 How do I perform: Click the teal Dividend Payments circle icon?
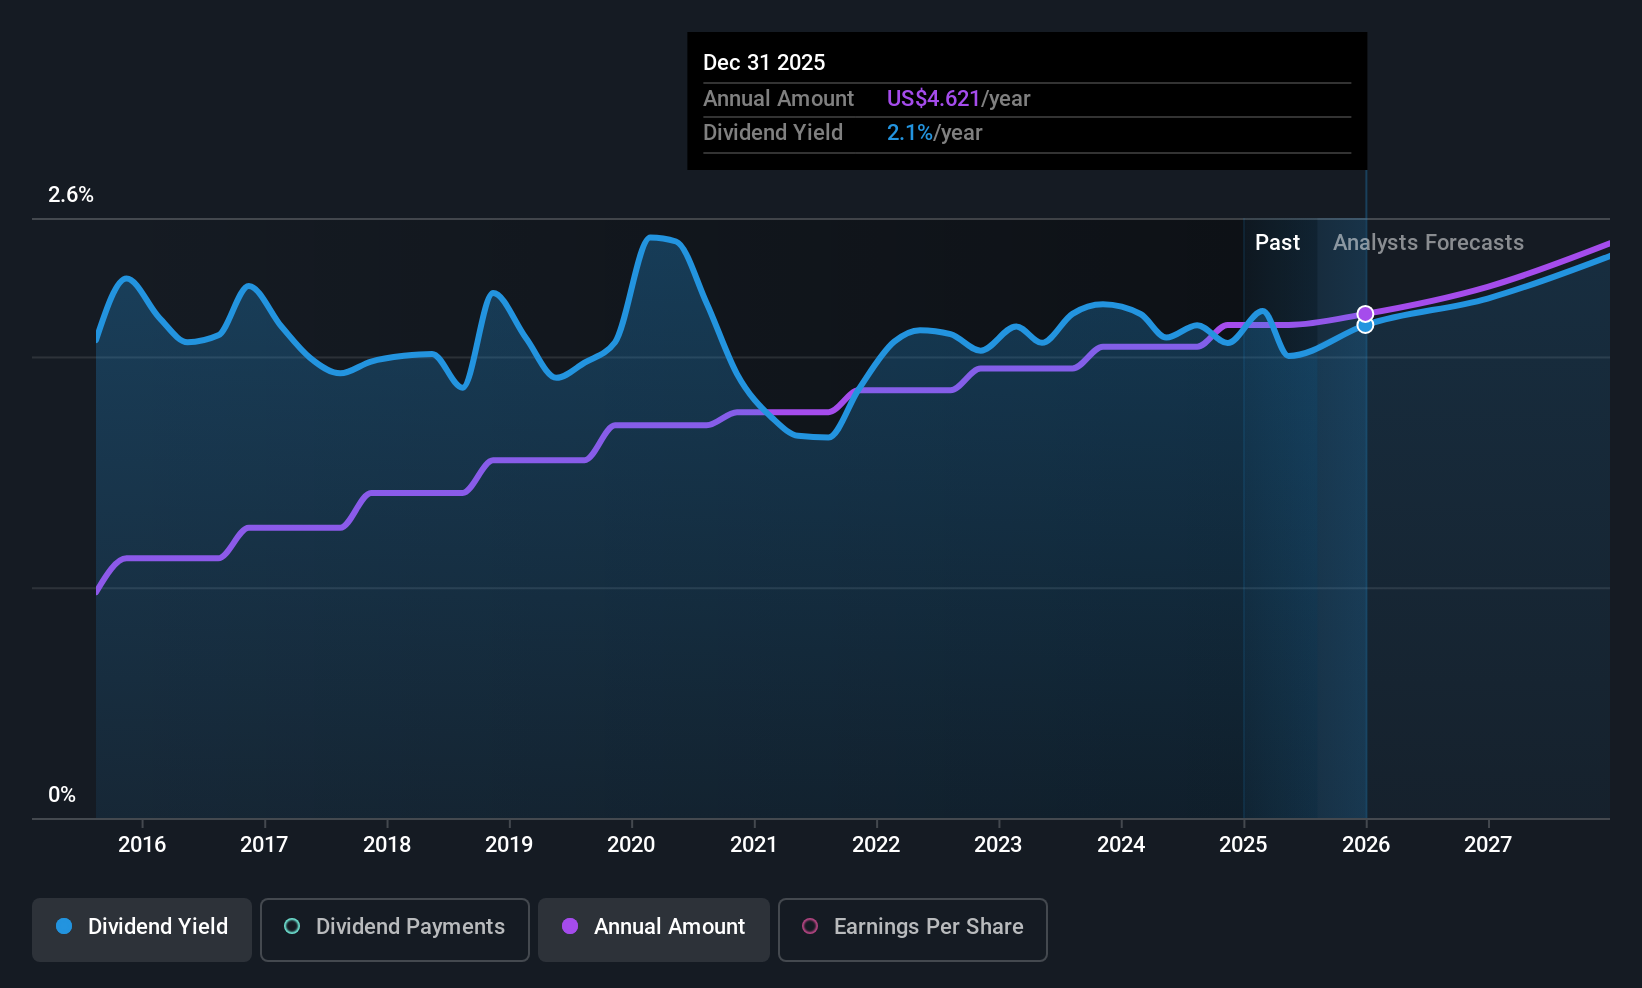coord(291,927)
